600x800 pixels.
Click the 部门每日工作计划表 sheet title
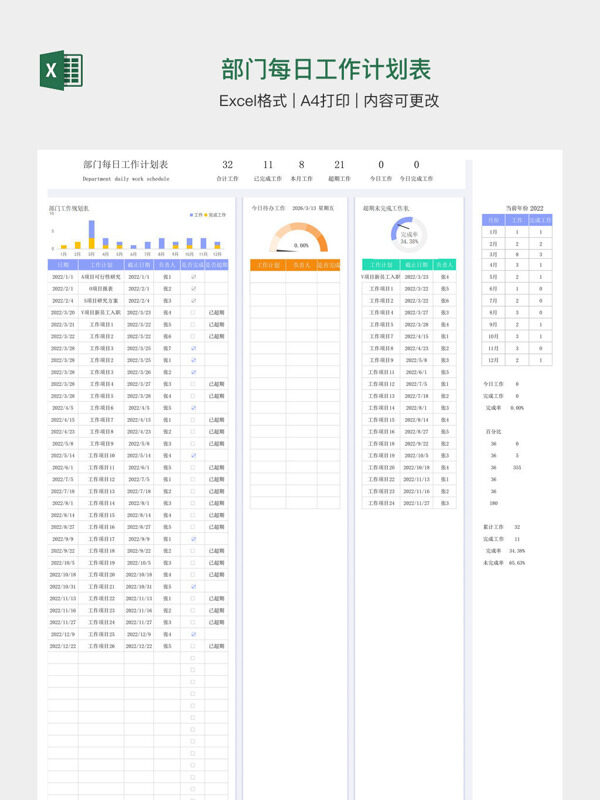point(126,164)
